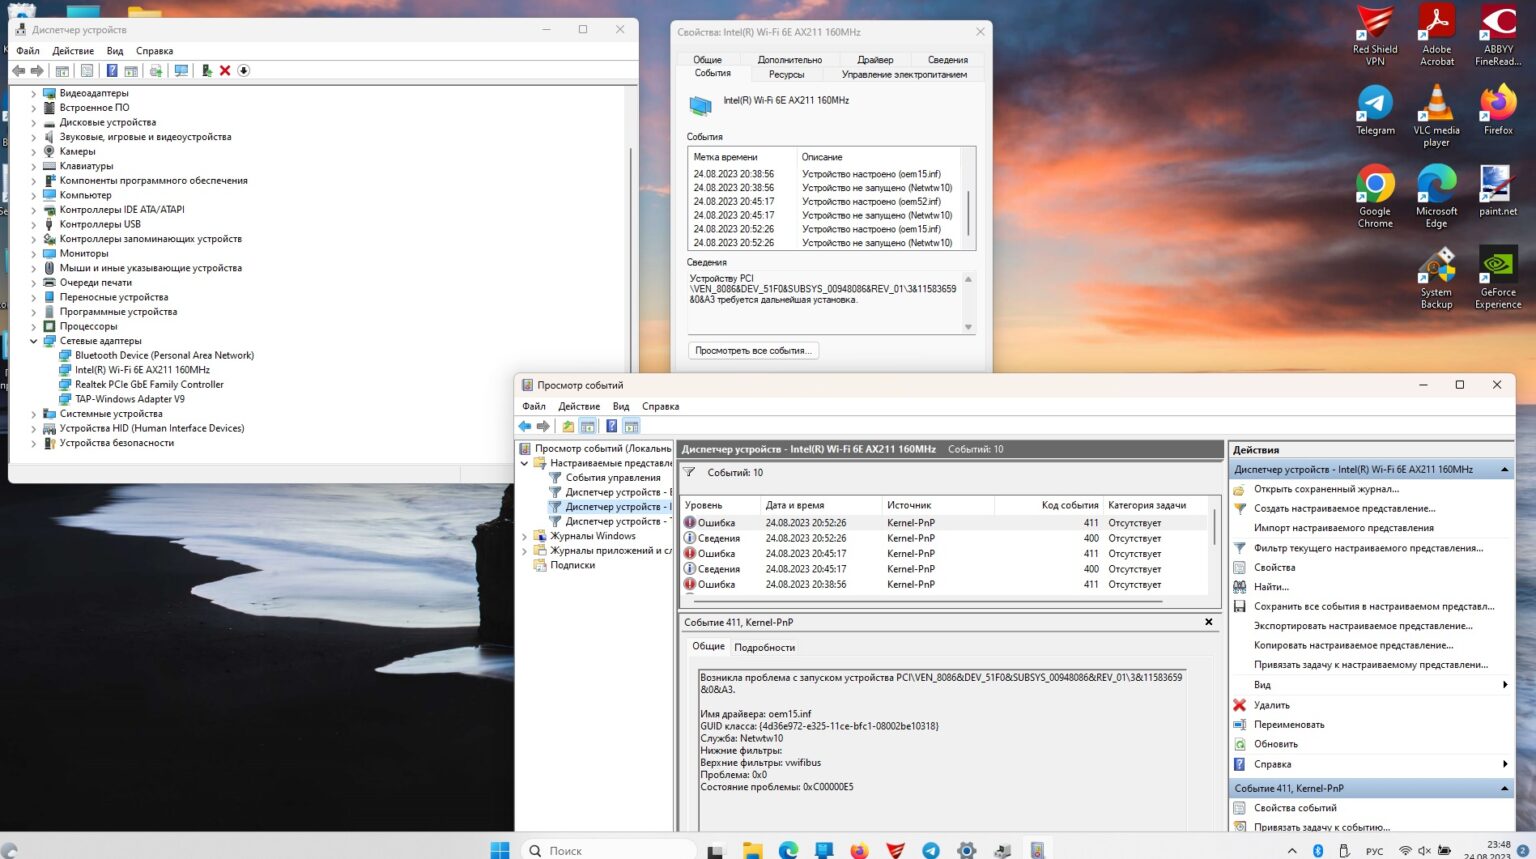The height and width of the screenshot is (859, 1536).
Task: Click the Firefox icon in the taskbar
Action: [859, 850]
